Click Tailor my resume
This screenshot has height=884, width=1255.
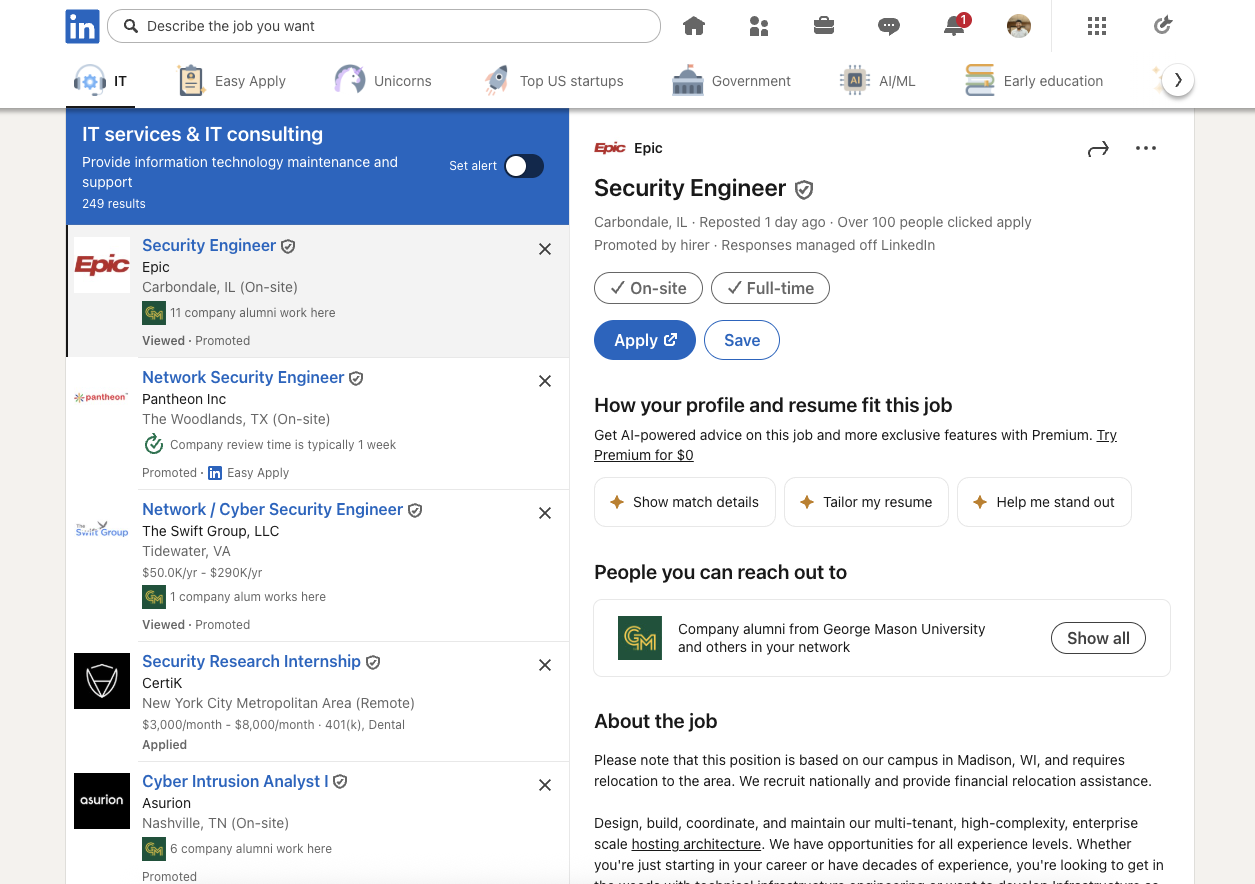click(866, 502)
